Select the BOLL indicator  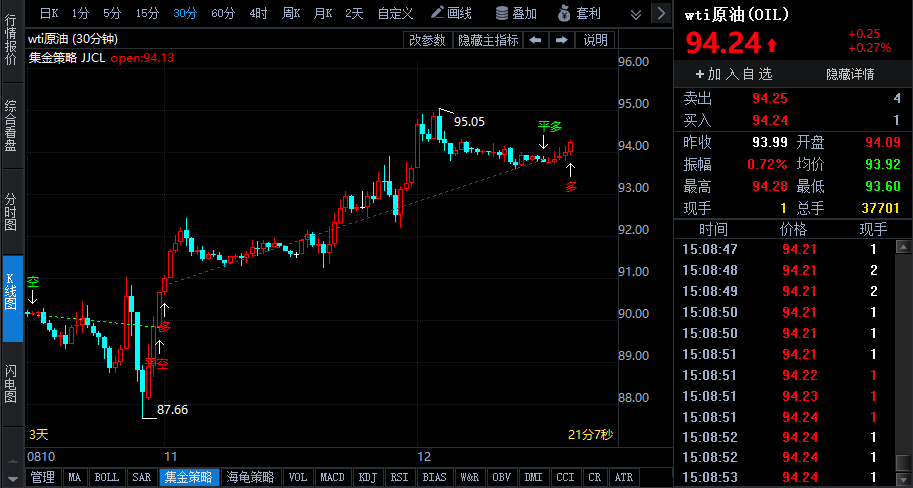pos(107,477)
